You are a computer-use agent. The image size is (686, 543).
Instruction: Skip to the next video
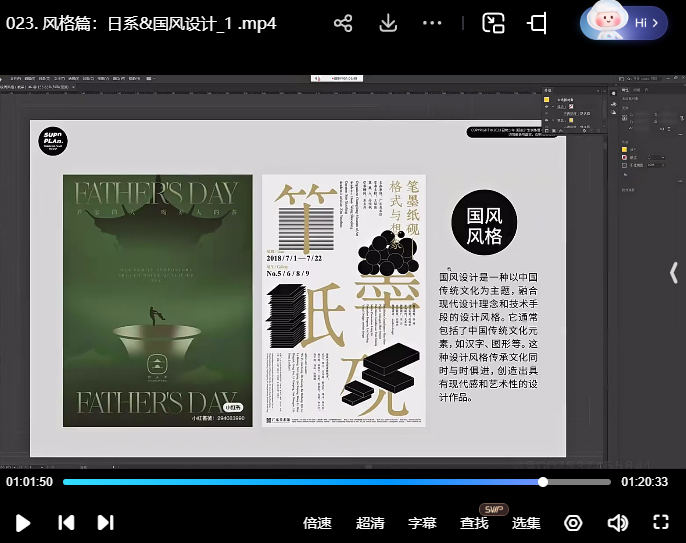[x=105, y=522]
